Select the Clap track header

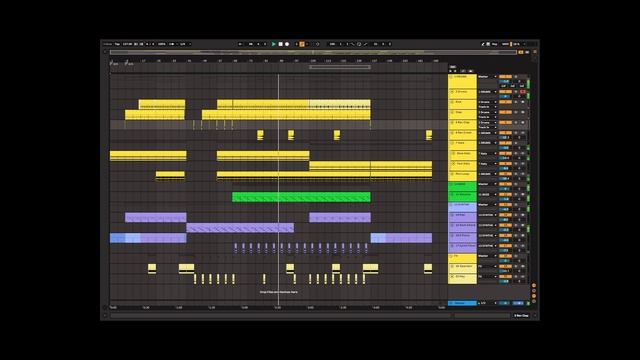tap(462, 115)
